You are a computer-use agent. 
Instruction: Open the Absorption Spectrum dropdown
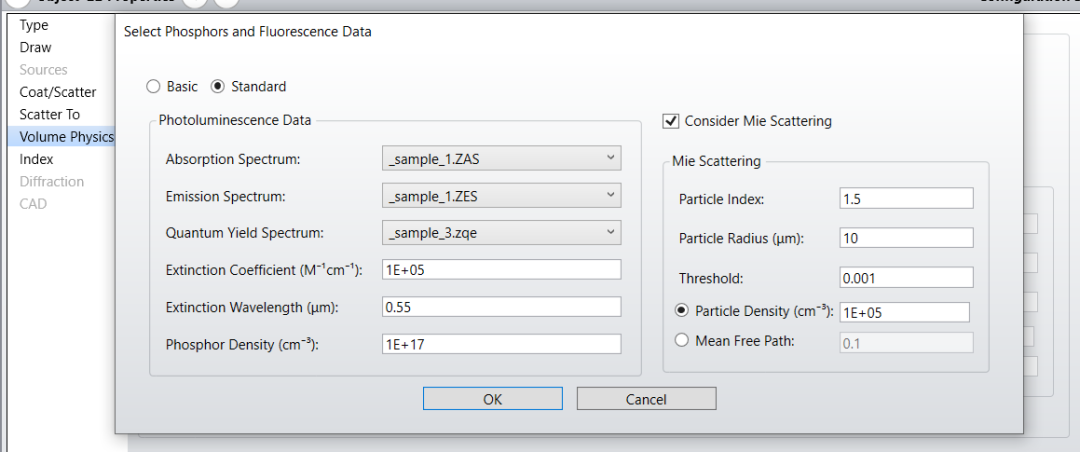click(x=501, y=158)
